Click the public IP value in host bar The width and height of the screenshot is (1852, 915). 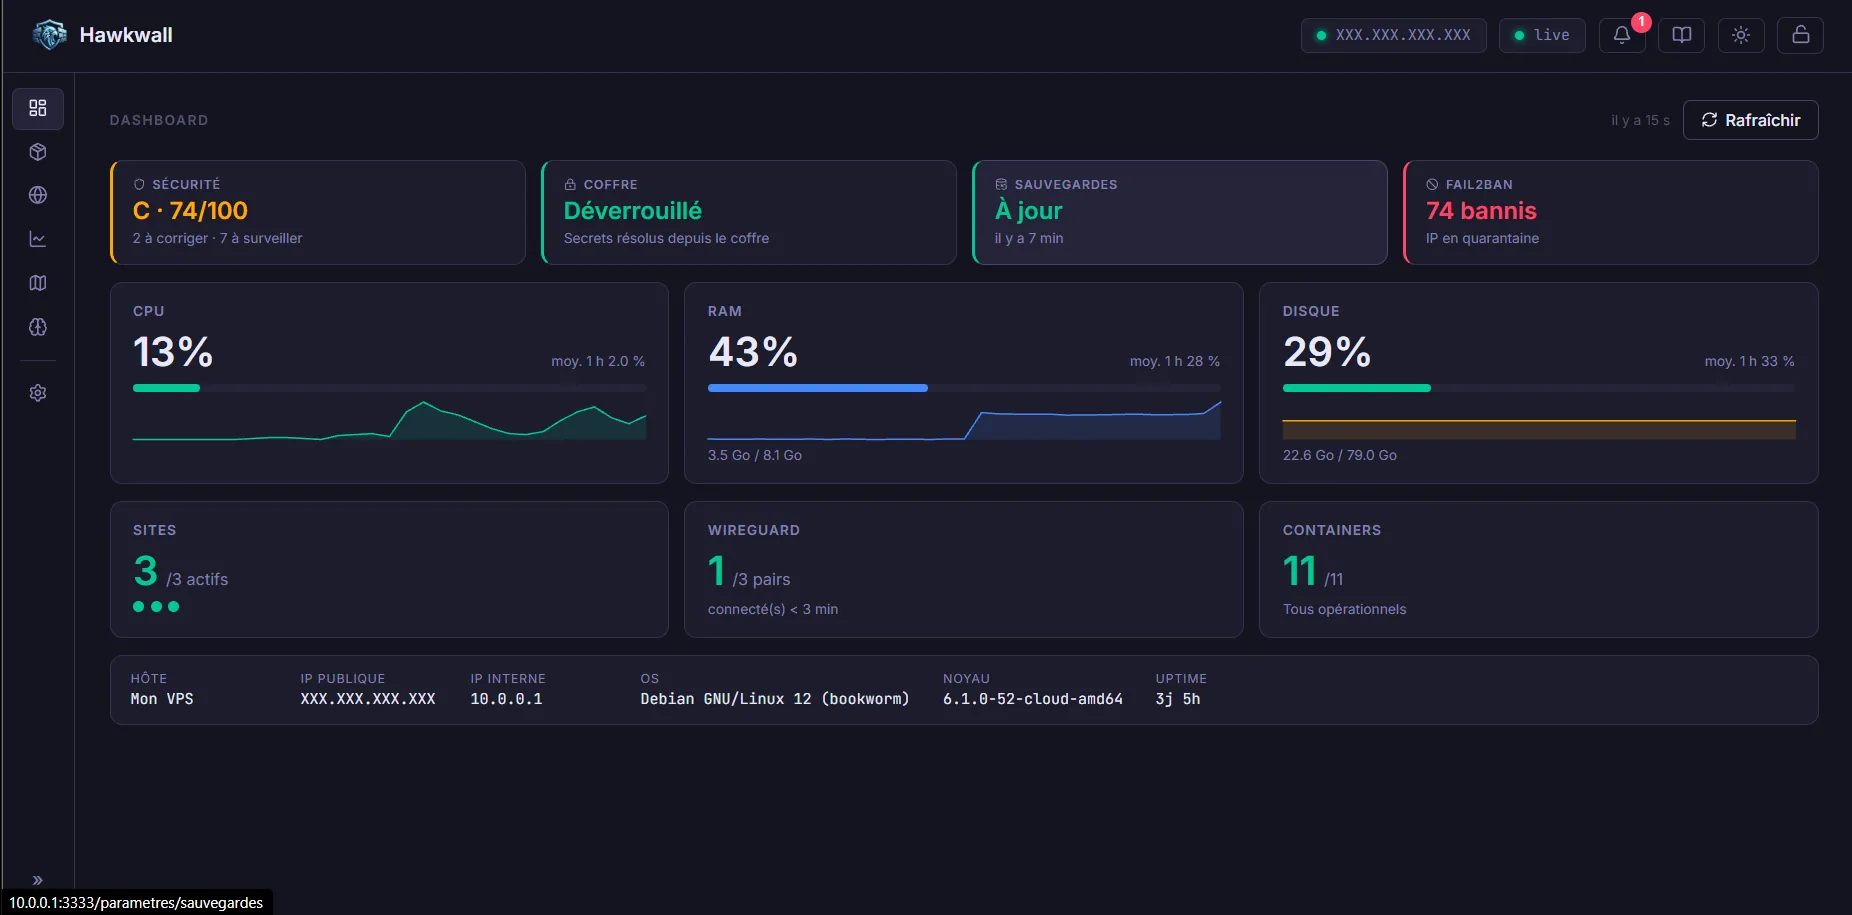click(x=368, y=699)
